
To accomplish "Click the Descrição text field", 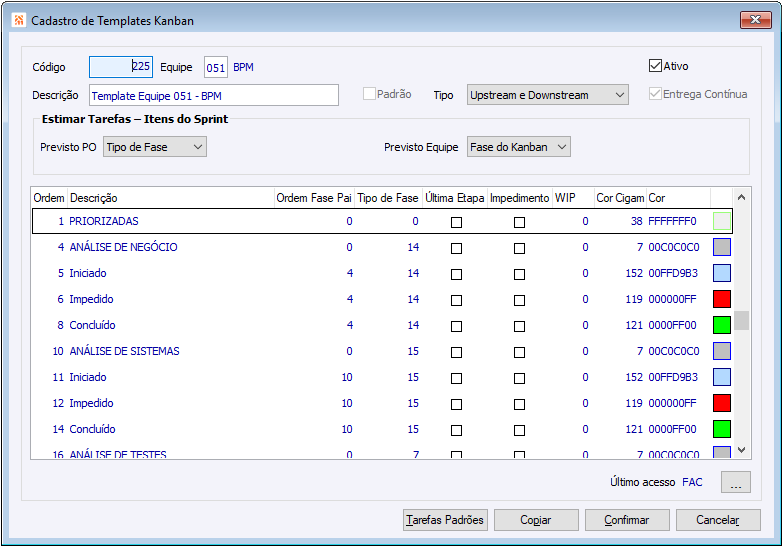I will (214, 95).
